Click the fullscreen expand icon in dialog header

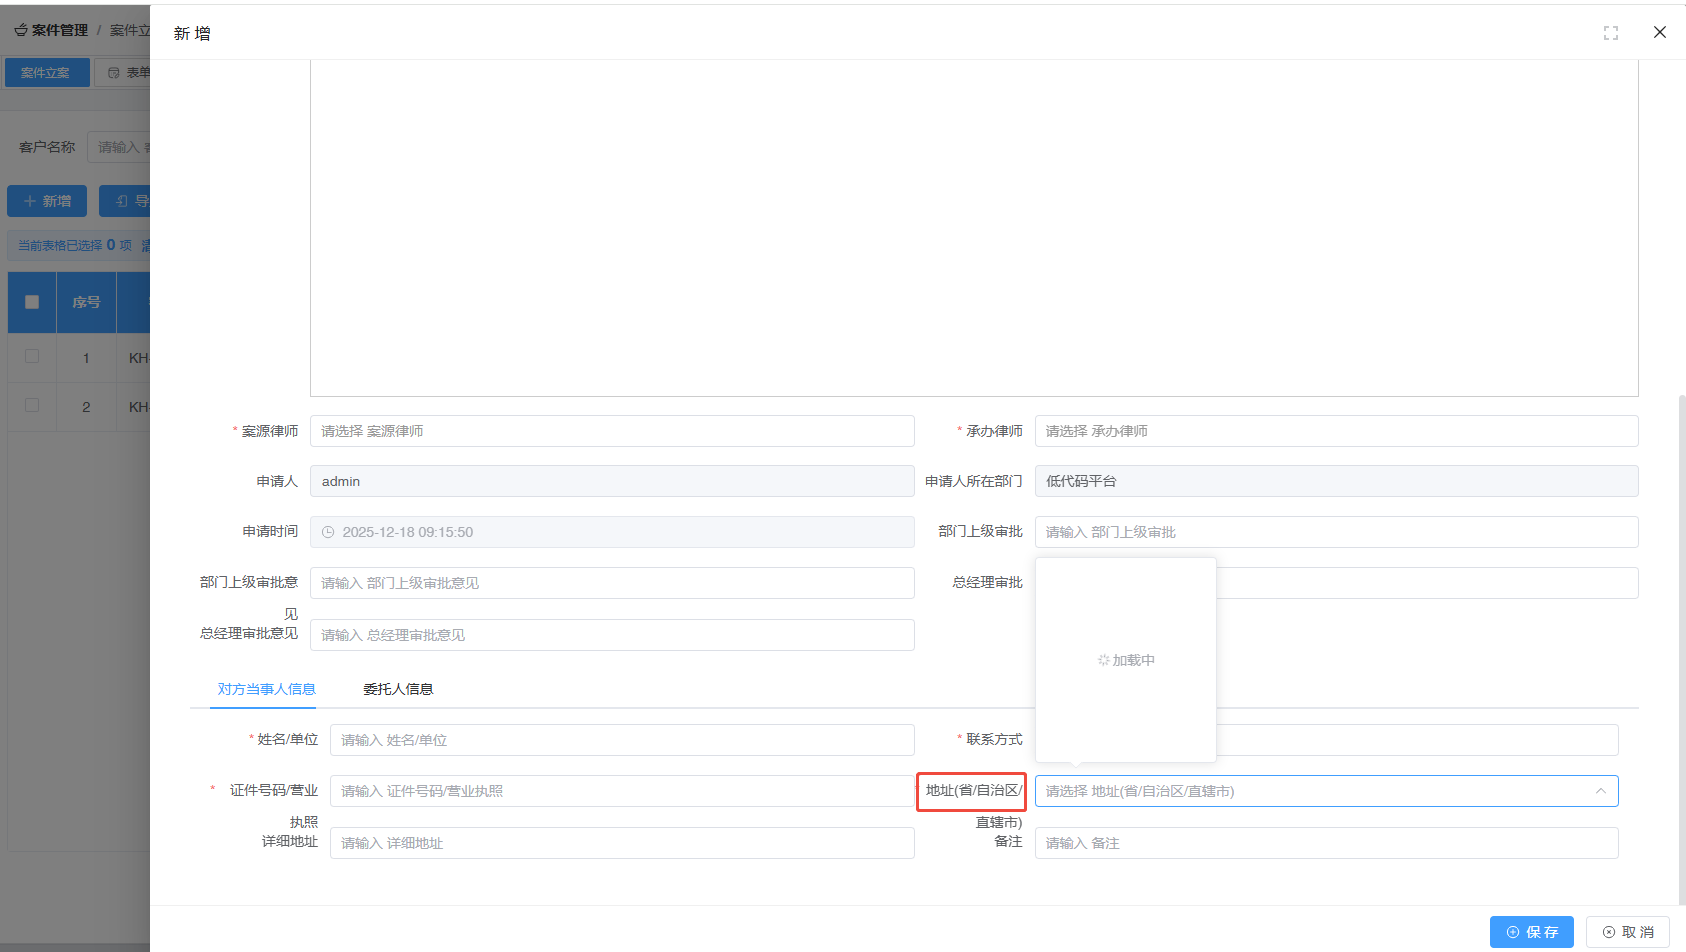tap(1610, 33)
